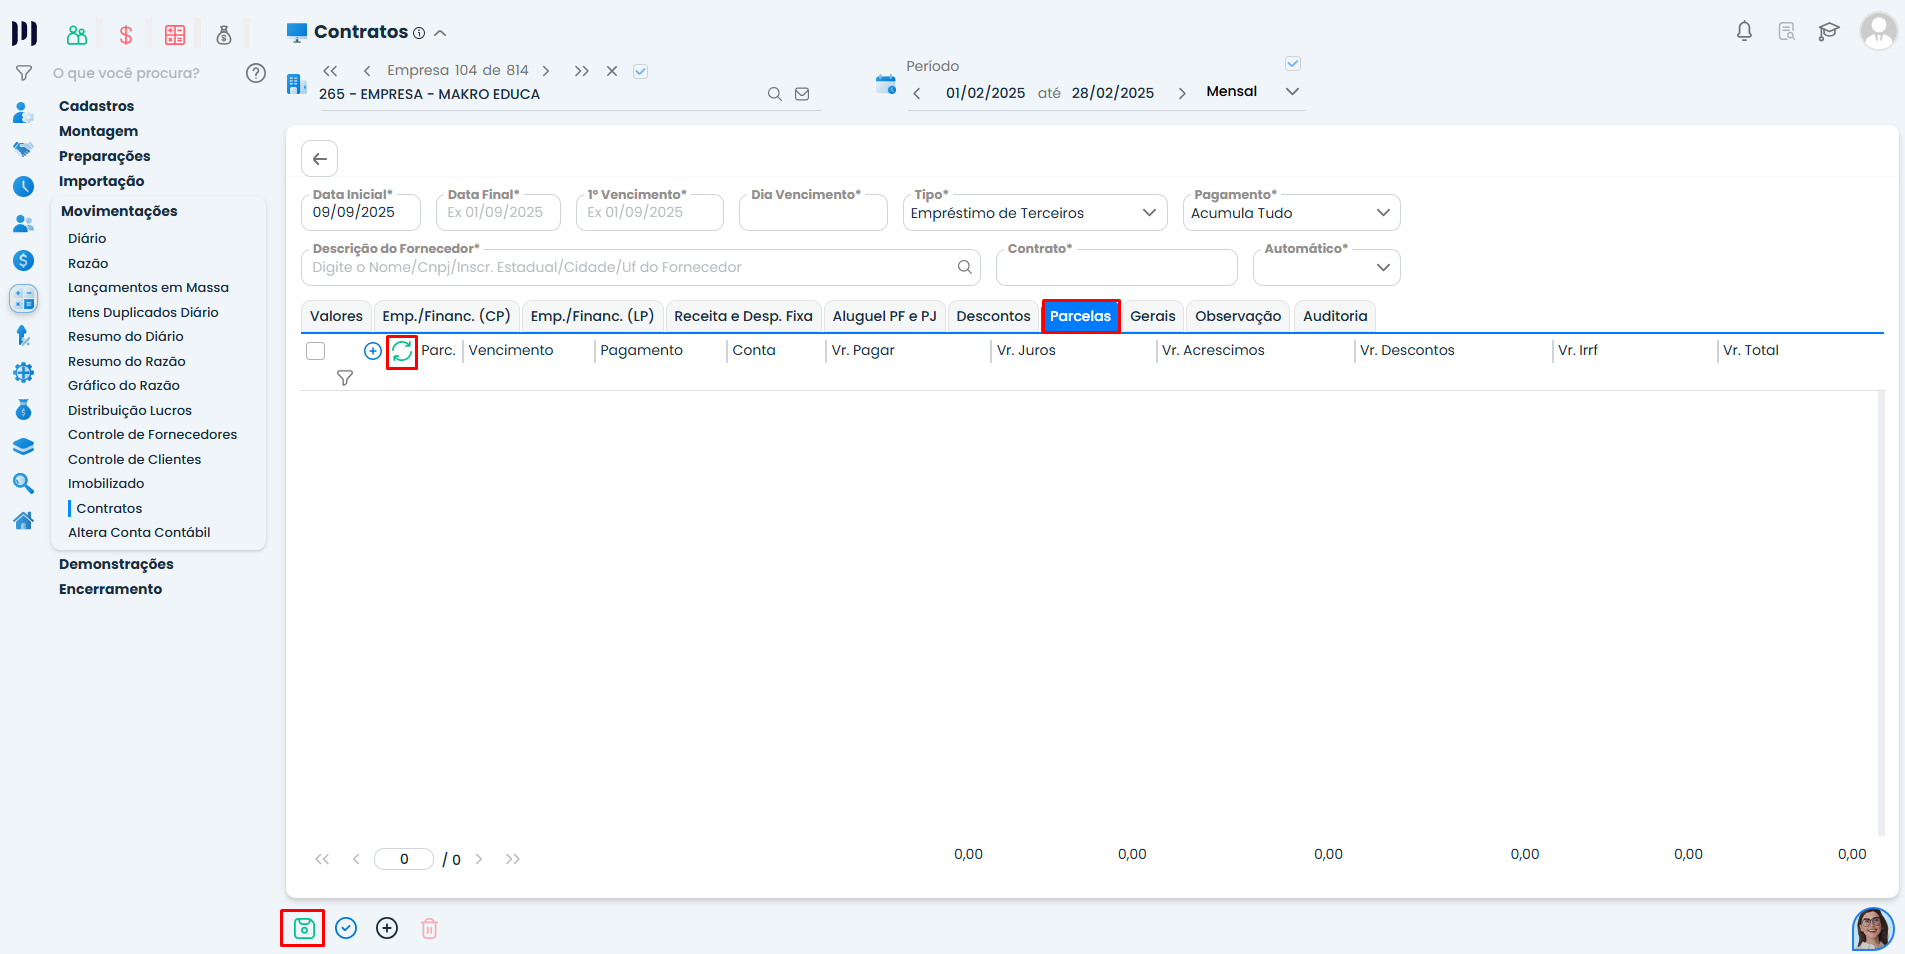Screen dimensions: 1905x954
Task: Toggle the checkbox next to company navigation
Action: tap(641, 71)
